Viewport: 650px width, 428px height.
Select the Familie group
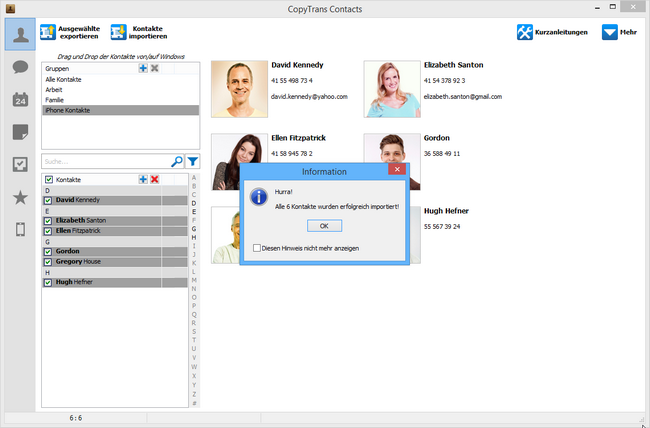tap(55, 100)
